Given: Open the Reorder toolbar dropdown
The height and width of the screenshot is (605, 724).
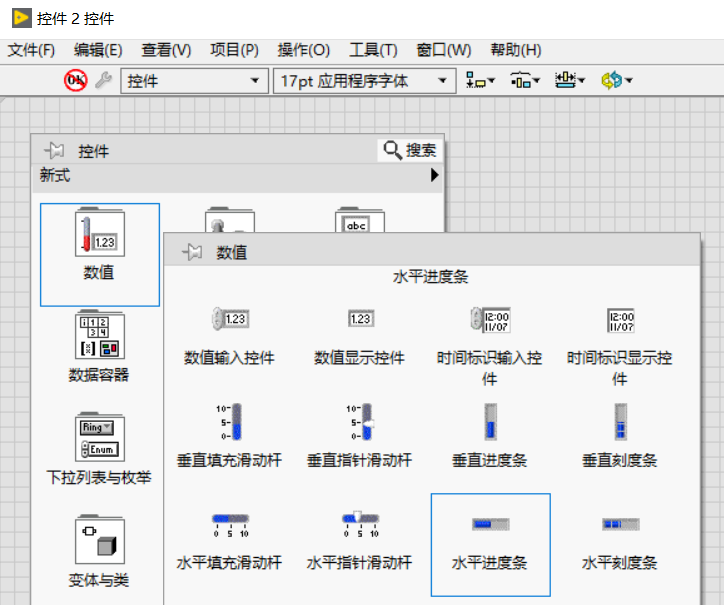Looking at the screenshot, I should [616, 81].
